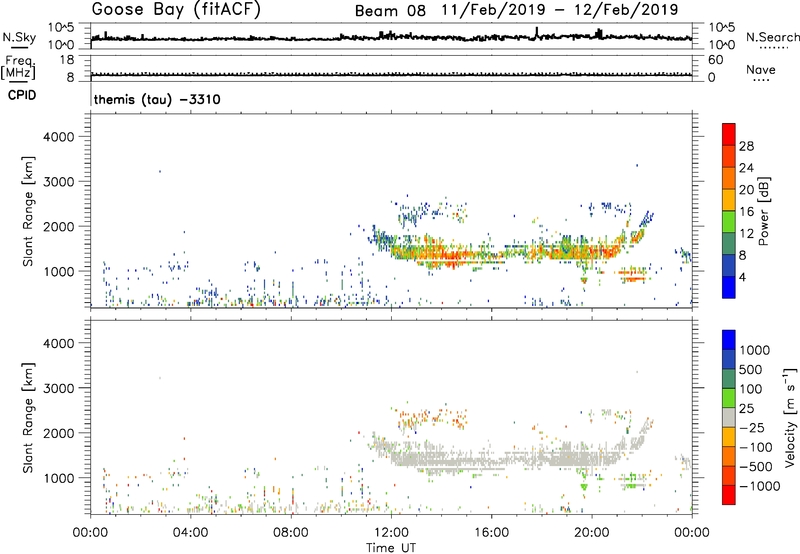Image resolution: width=800 pixels, height=554 pixels.
Task: Click the 'Beam 08' label
Action: [x=390, y=11]
